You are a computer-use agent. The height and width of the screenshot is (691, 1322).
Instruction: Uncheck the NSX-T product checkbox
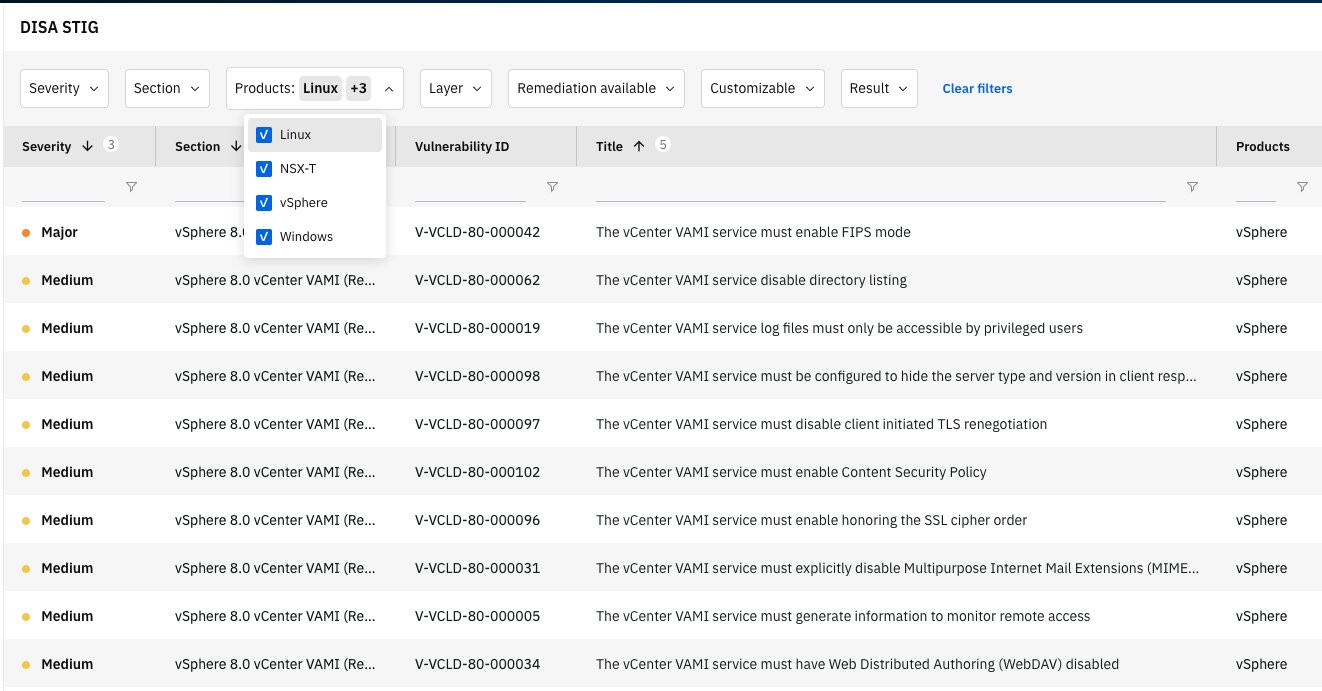click(x=264, y=169)
